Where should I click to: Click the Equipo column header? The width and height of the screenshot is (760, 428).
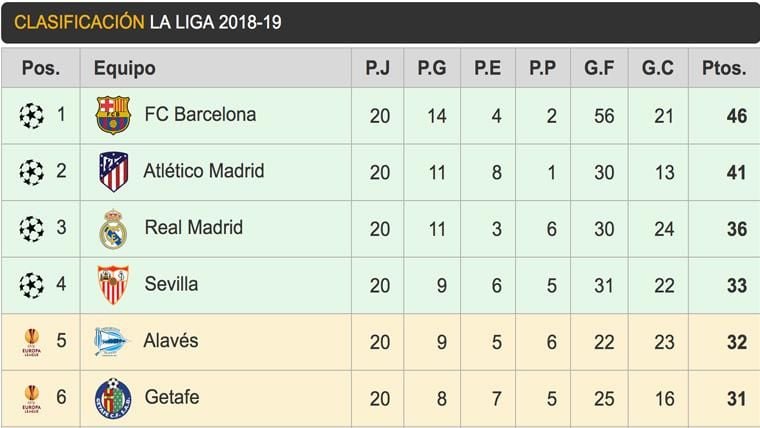click(x=124, y=69)
